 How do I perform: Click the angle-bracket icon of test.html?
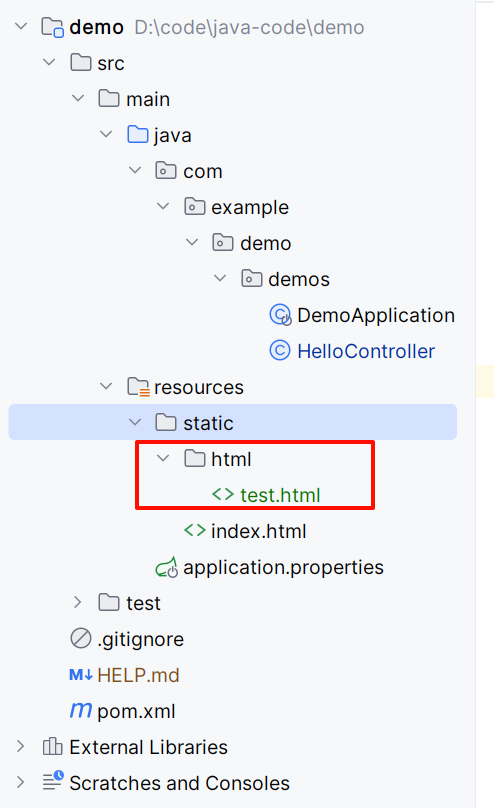click(x=223, y=495)
